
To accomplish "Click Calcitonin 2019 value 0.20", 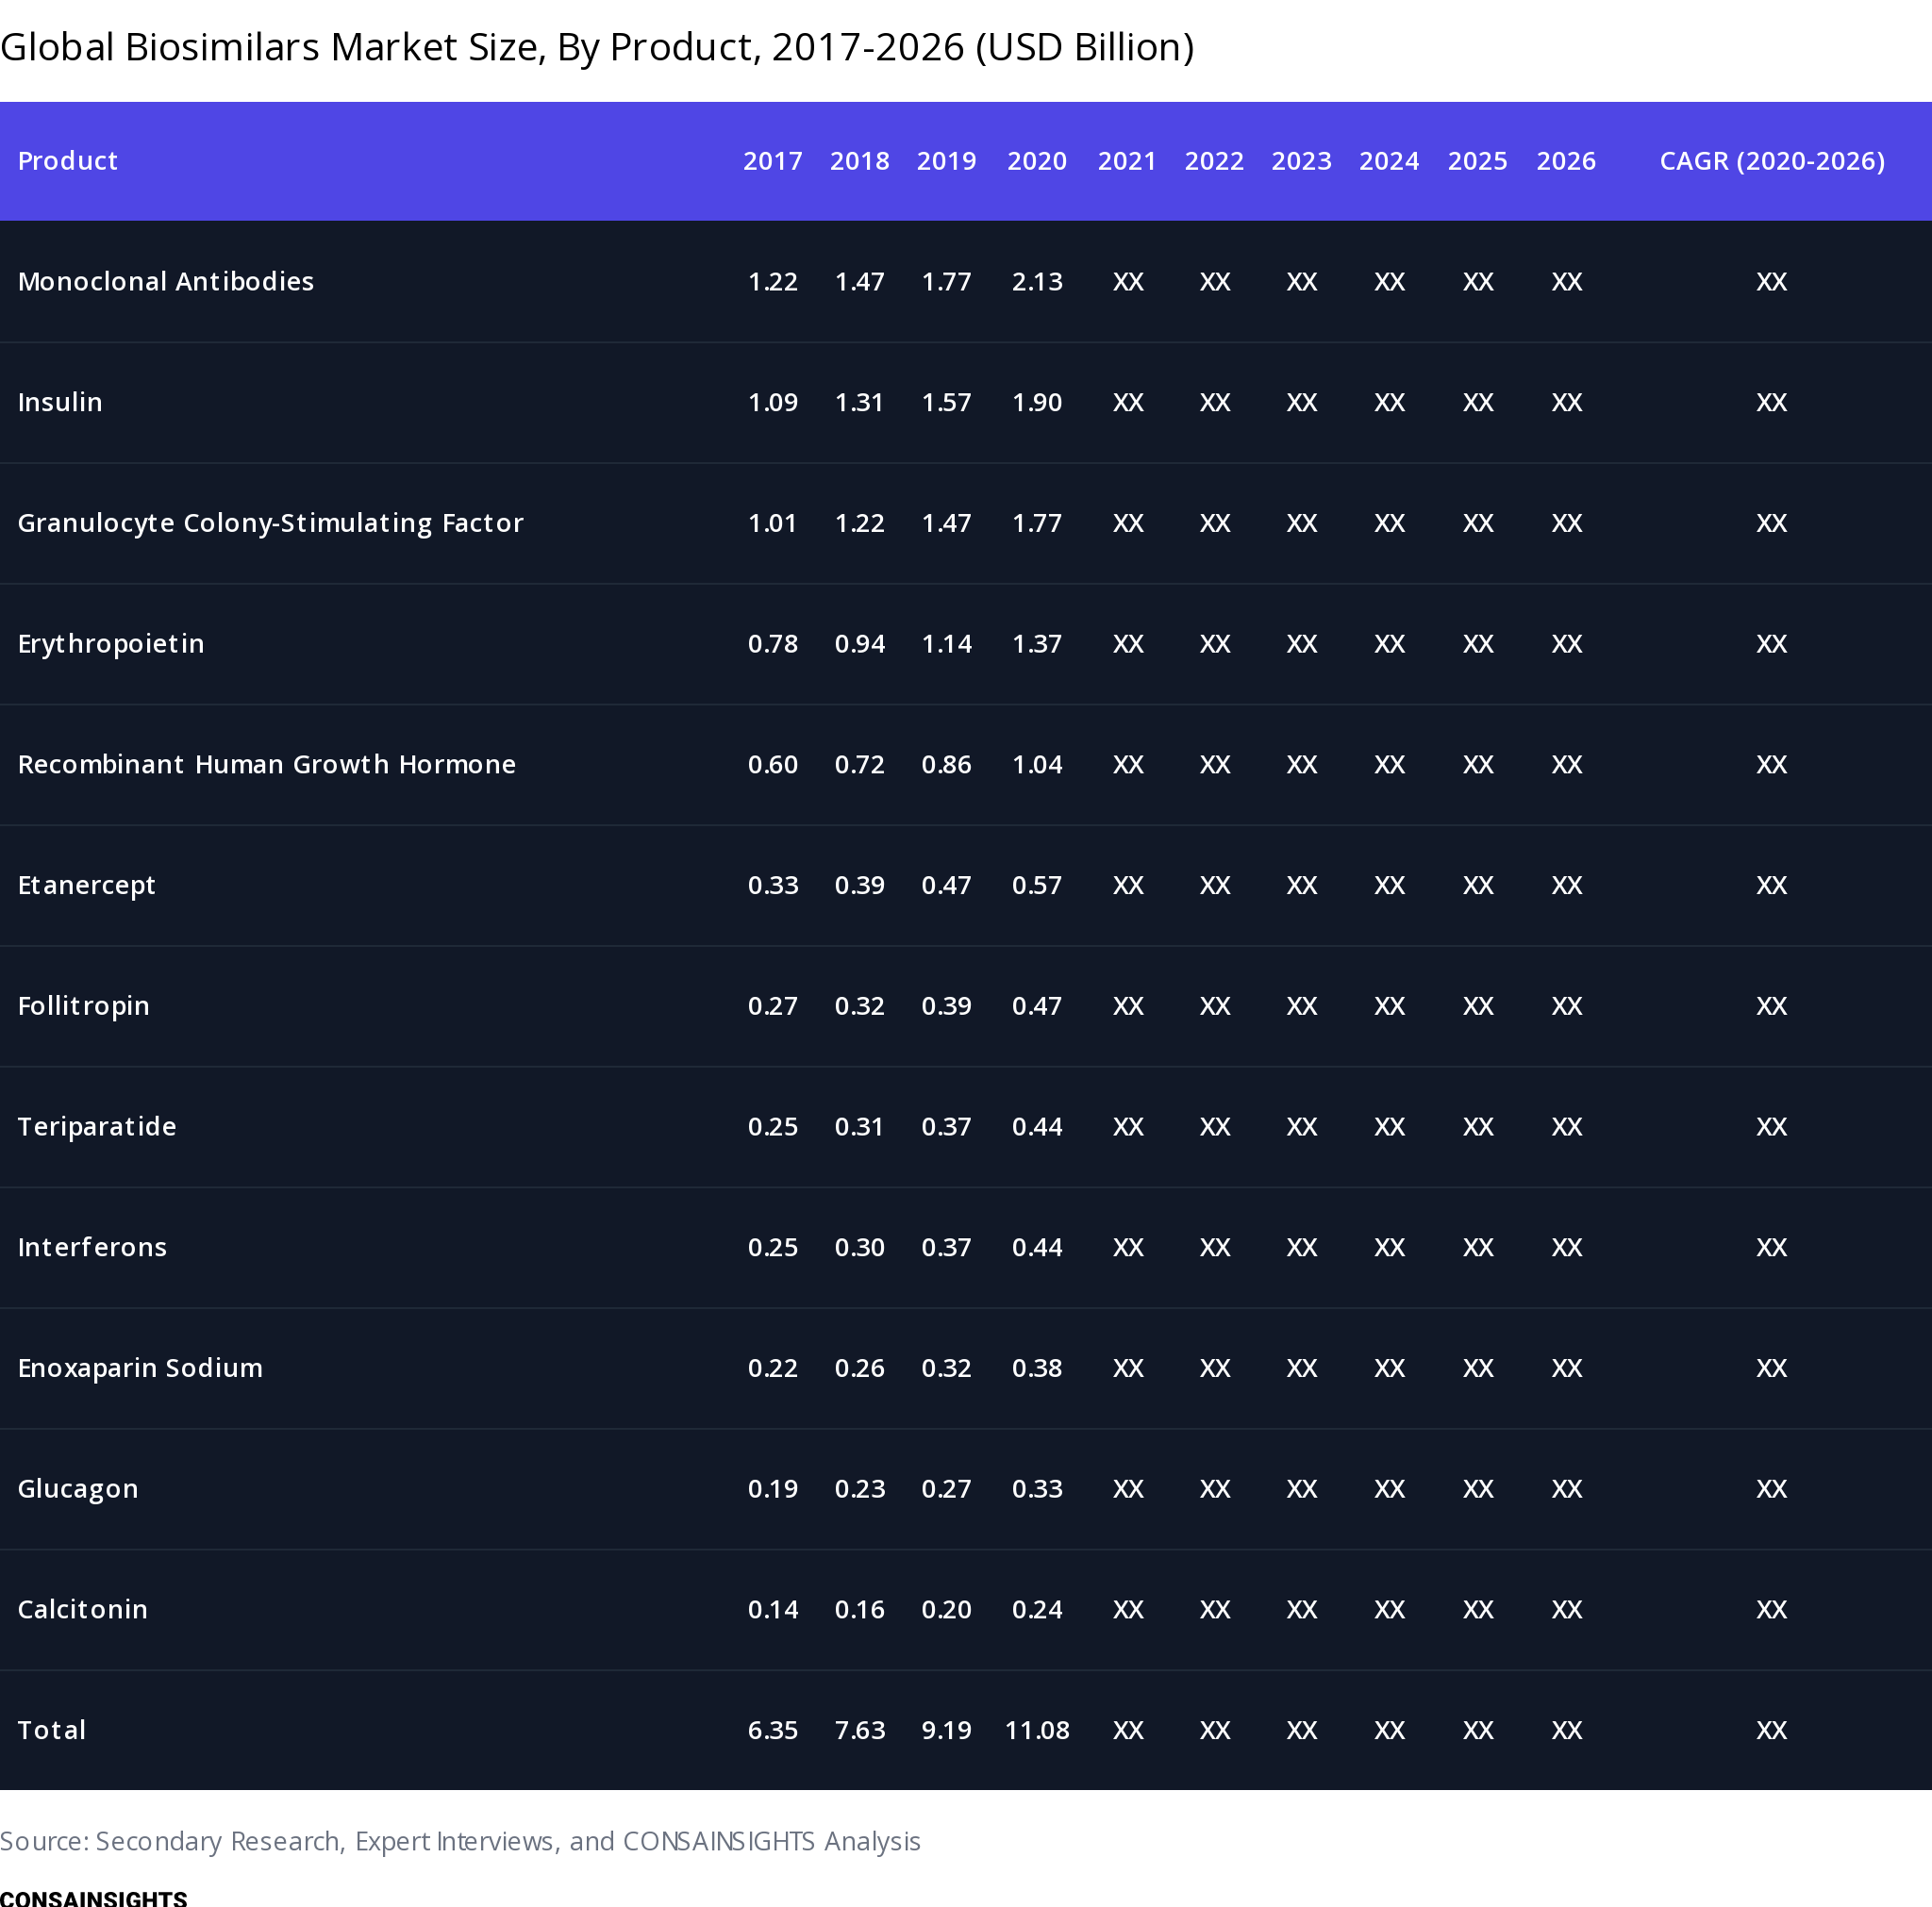I will (947, 1609).
